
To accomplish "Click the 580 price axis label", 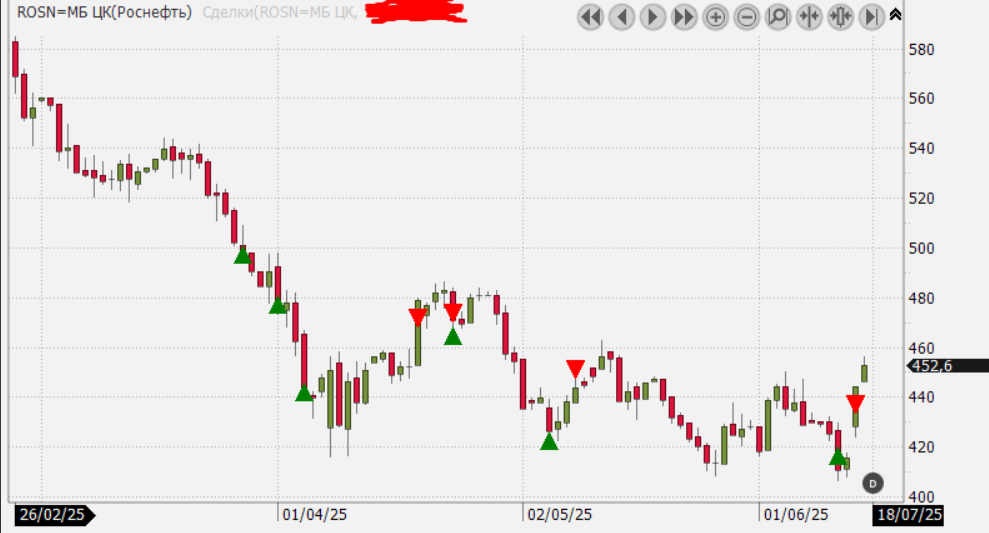I will click(x=921, y=49).
